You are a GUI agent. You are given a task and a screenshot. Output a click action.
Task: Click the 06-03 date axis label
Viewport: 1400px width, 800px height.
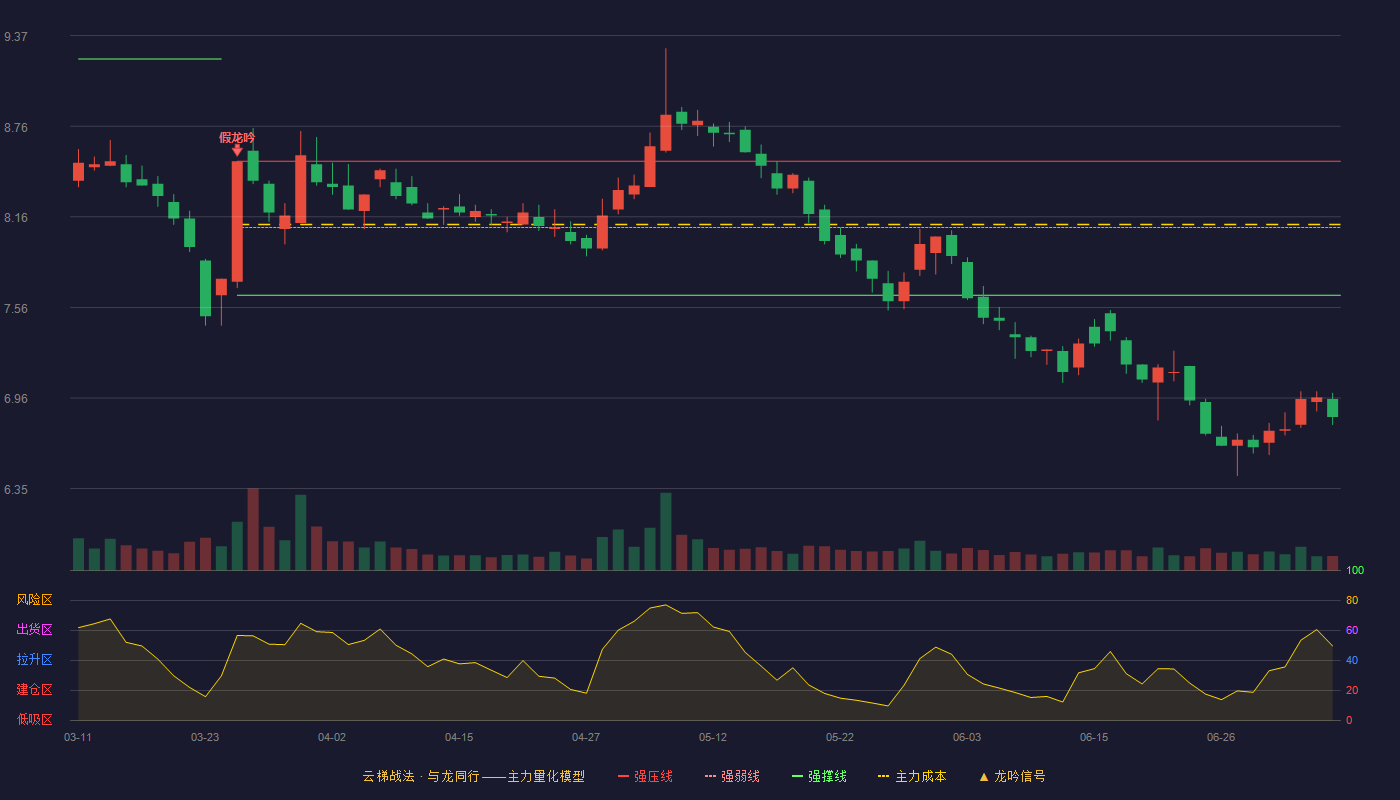click(x=967, y=737)
